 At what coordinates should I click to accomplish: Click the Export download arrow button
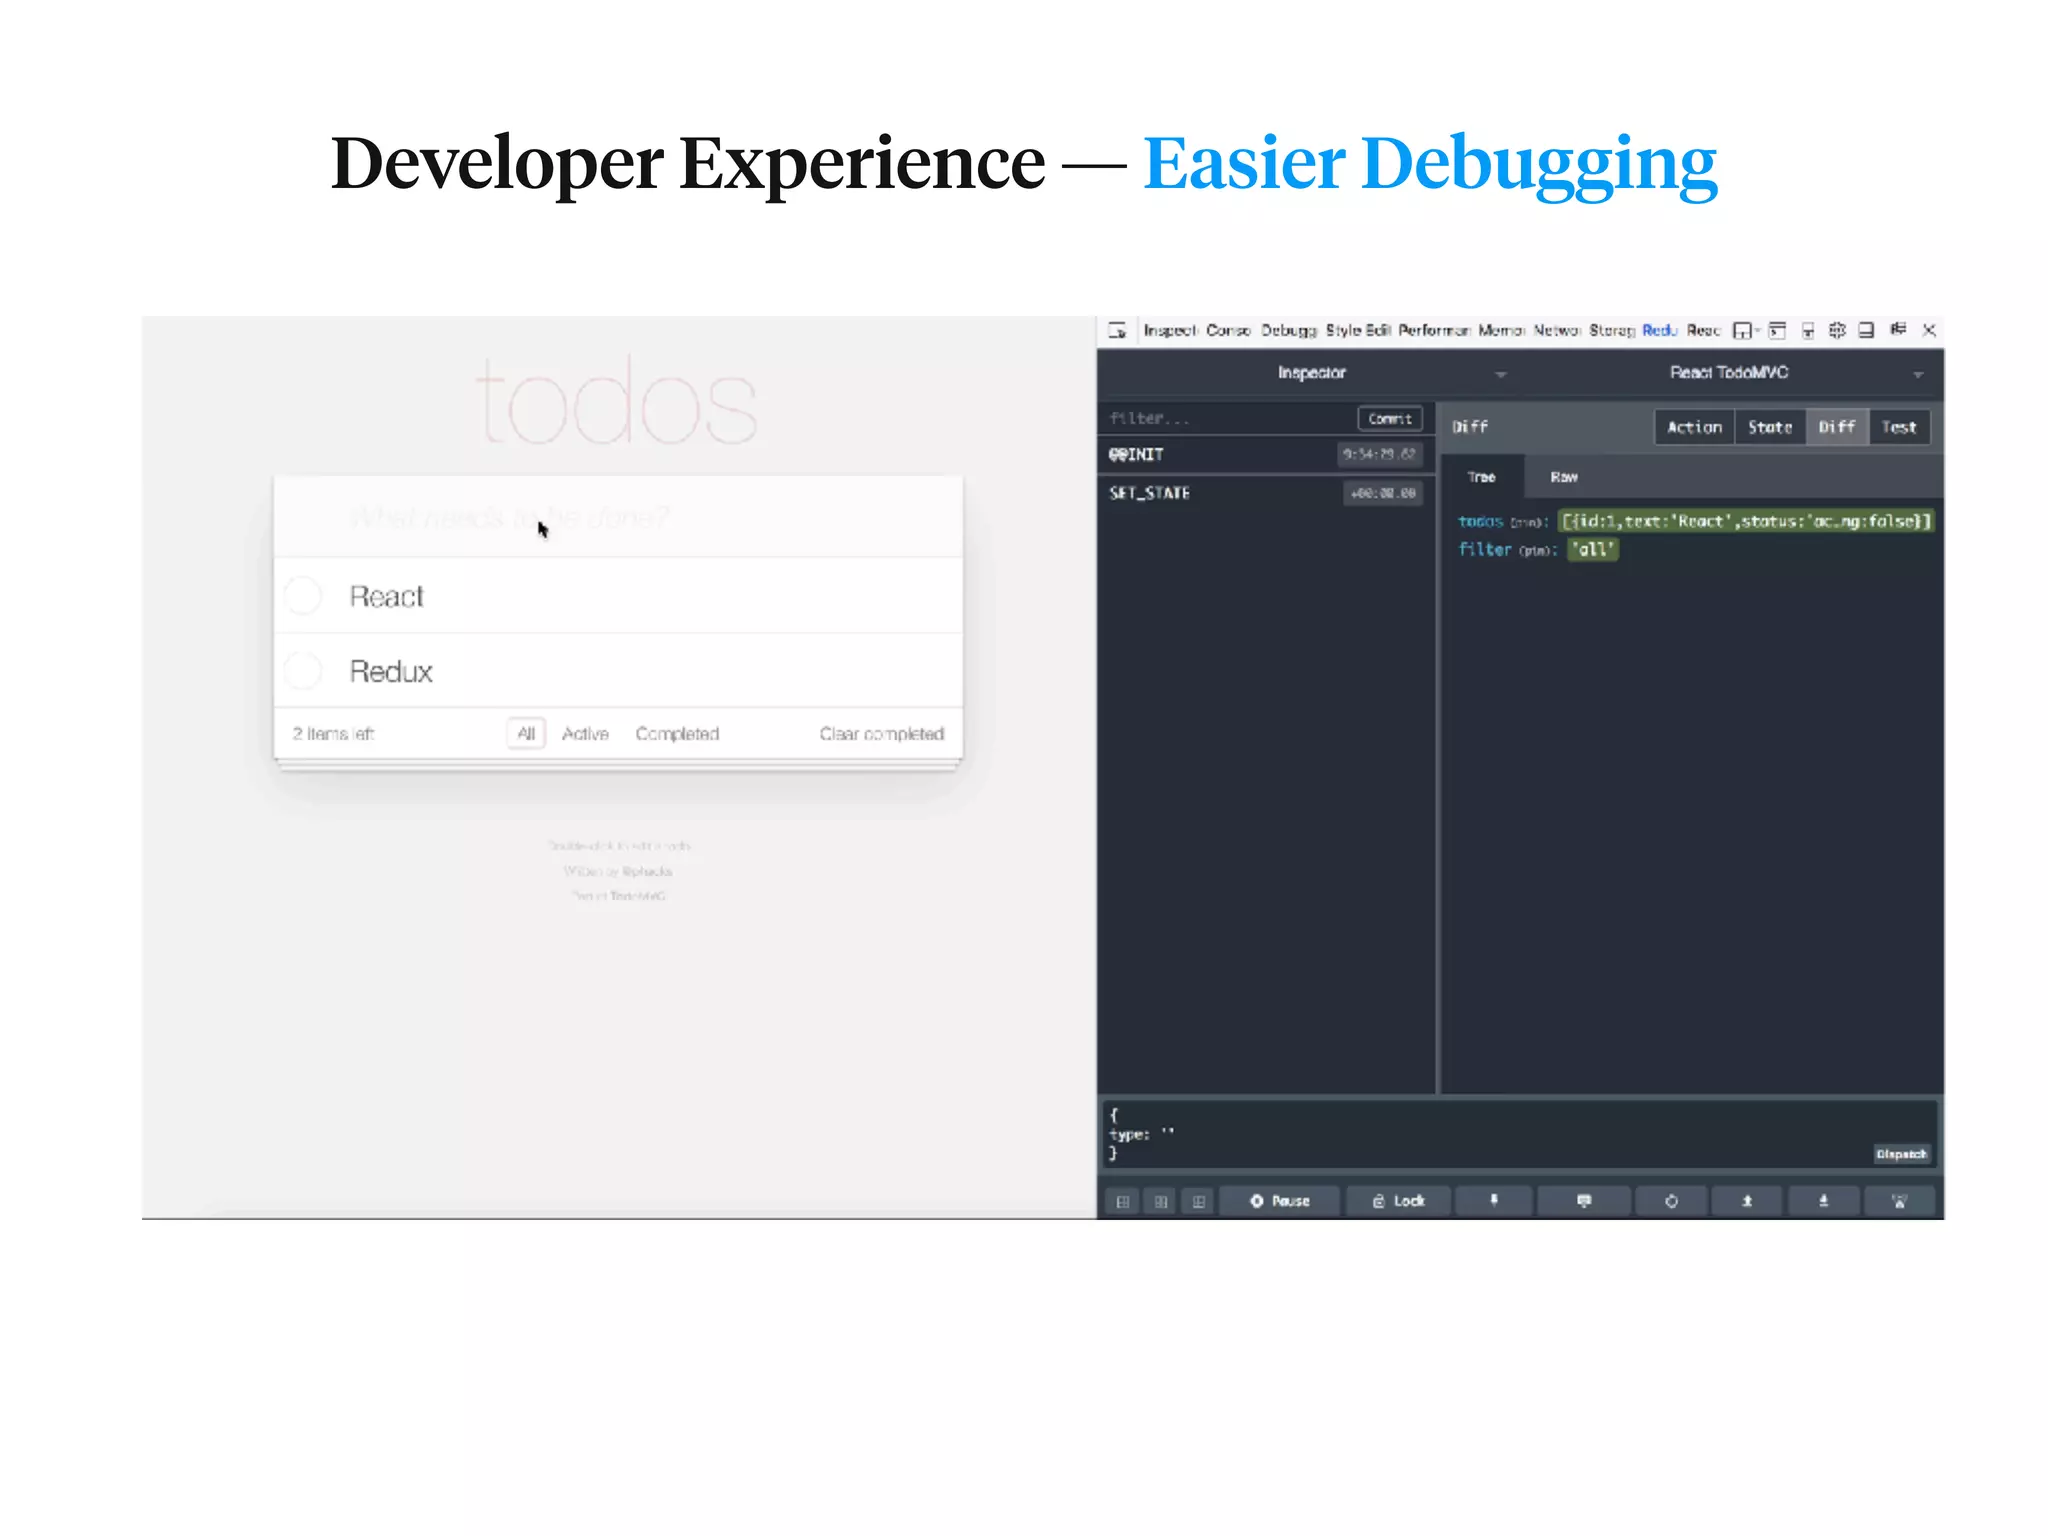pyautogui.click(x=1823, y=1201)
